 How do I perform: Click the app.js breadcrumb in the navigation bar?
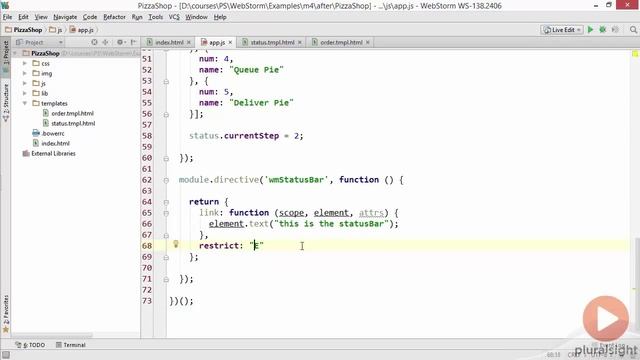point(82,30)
